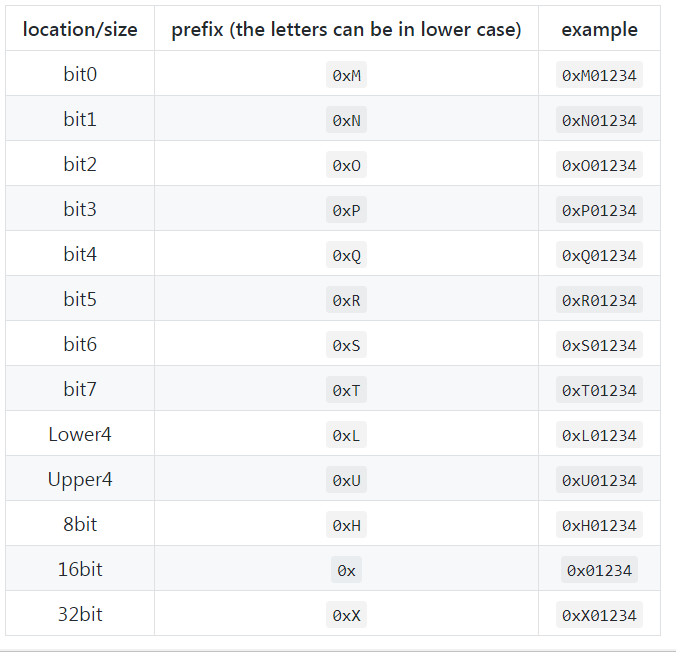The height and width of the screenshot is (666, 690).
Task: Select the '8bit' location cell
Action: point(80,524)
